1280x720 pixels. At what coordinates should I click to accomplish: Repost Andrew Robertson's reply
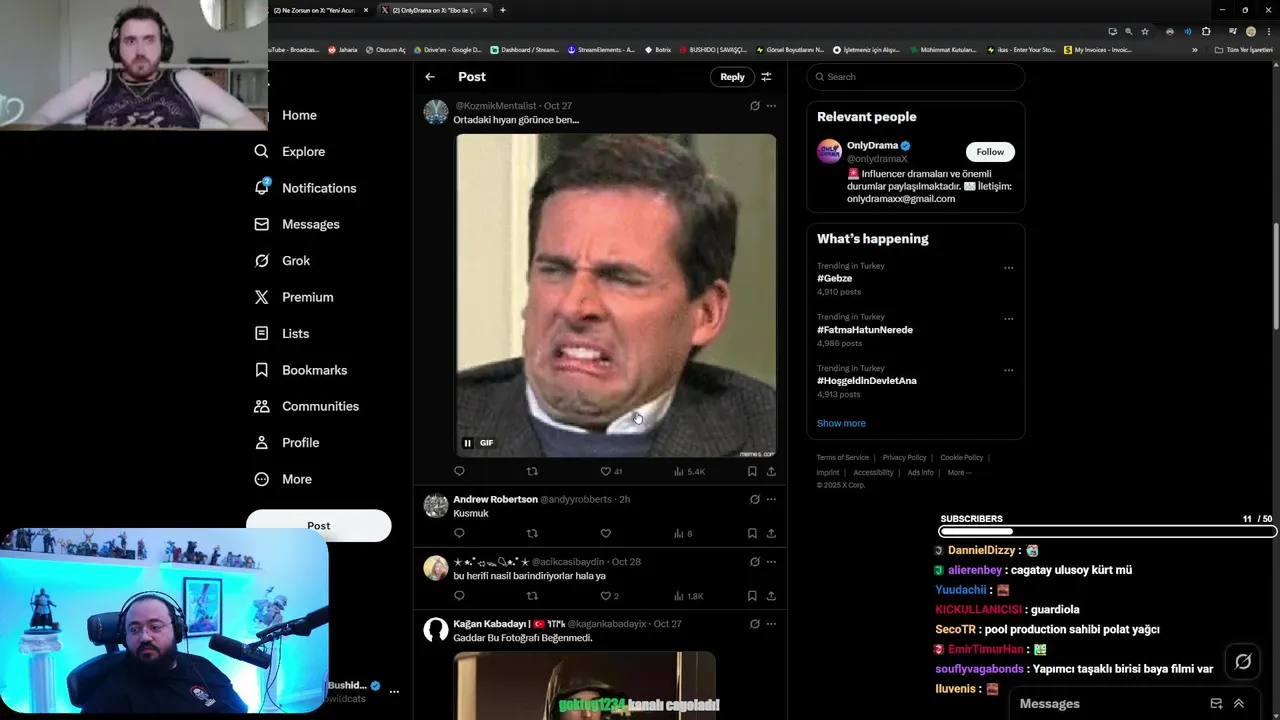(532, 534)
